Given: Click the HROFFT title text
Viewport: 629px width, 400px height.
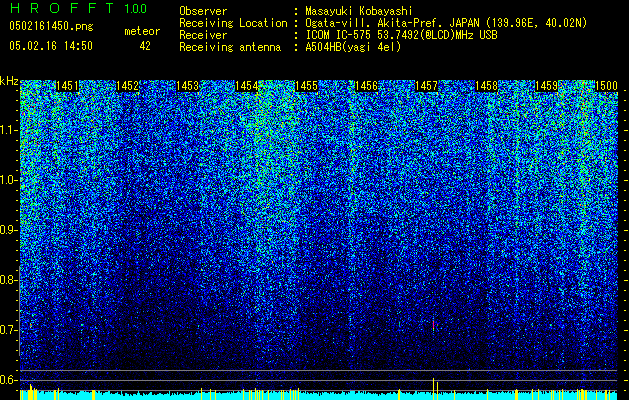Looking at the screenshot, I should pos(63,8).
